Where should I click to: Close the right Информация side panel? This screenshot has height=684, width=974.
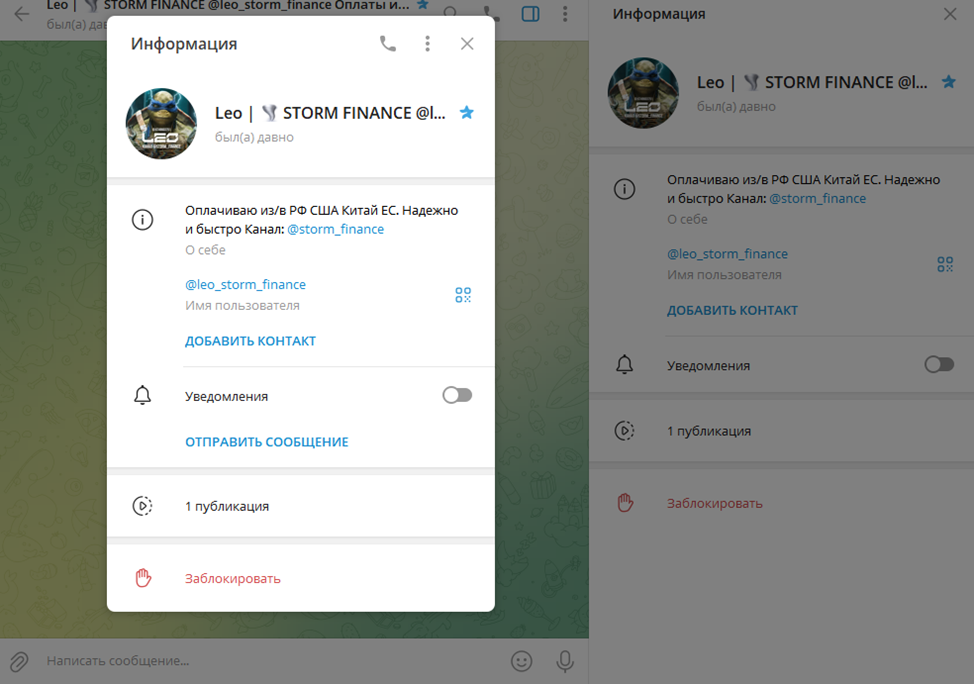(x=950, y=14)
